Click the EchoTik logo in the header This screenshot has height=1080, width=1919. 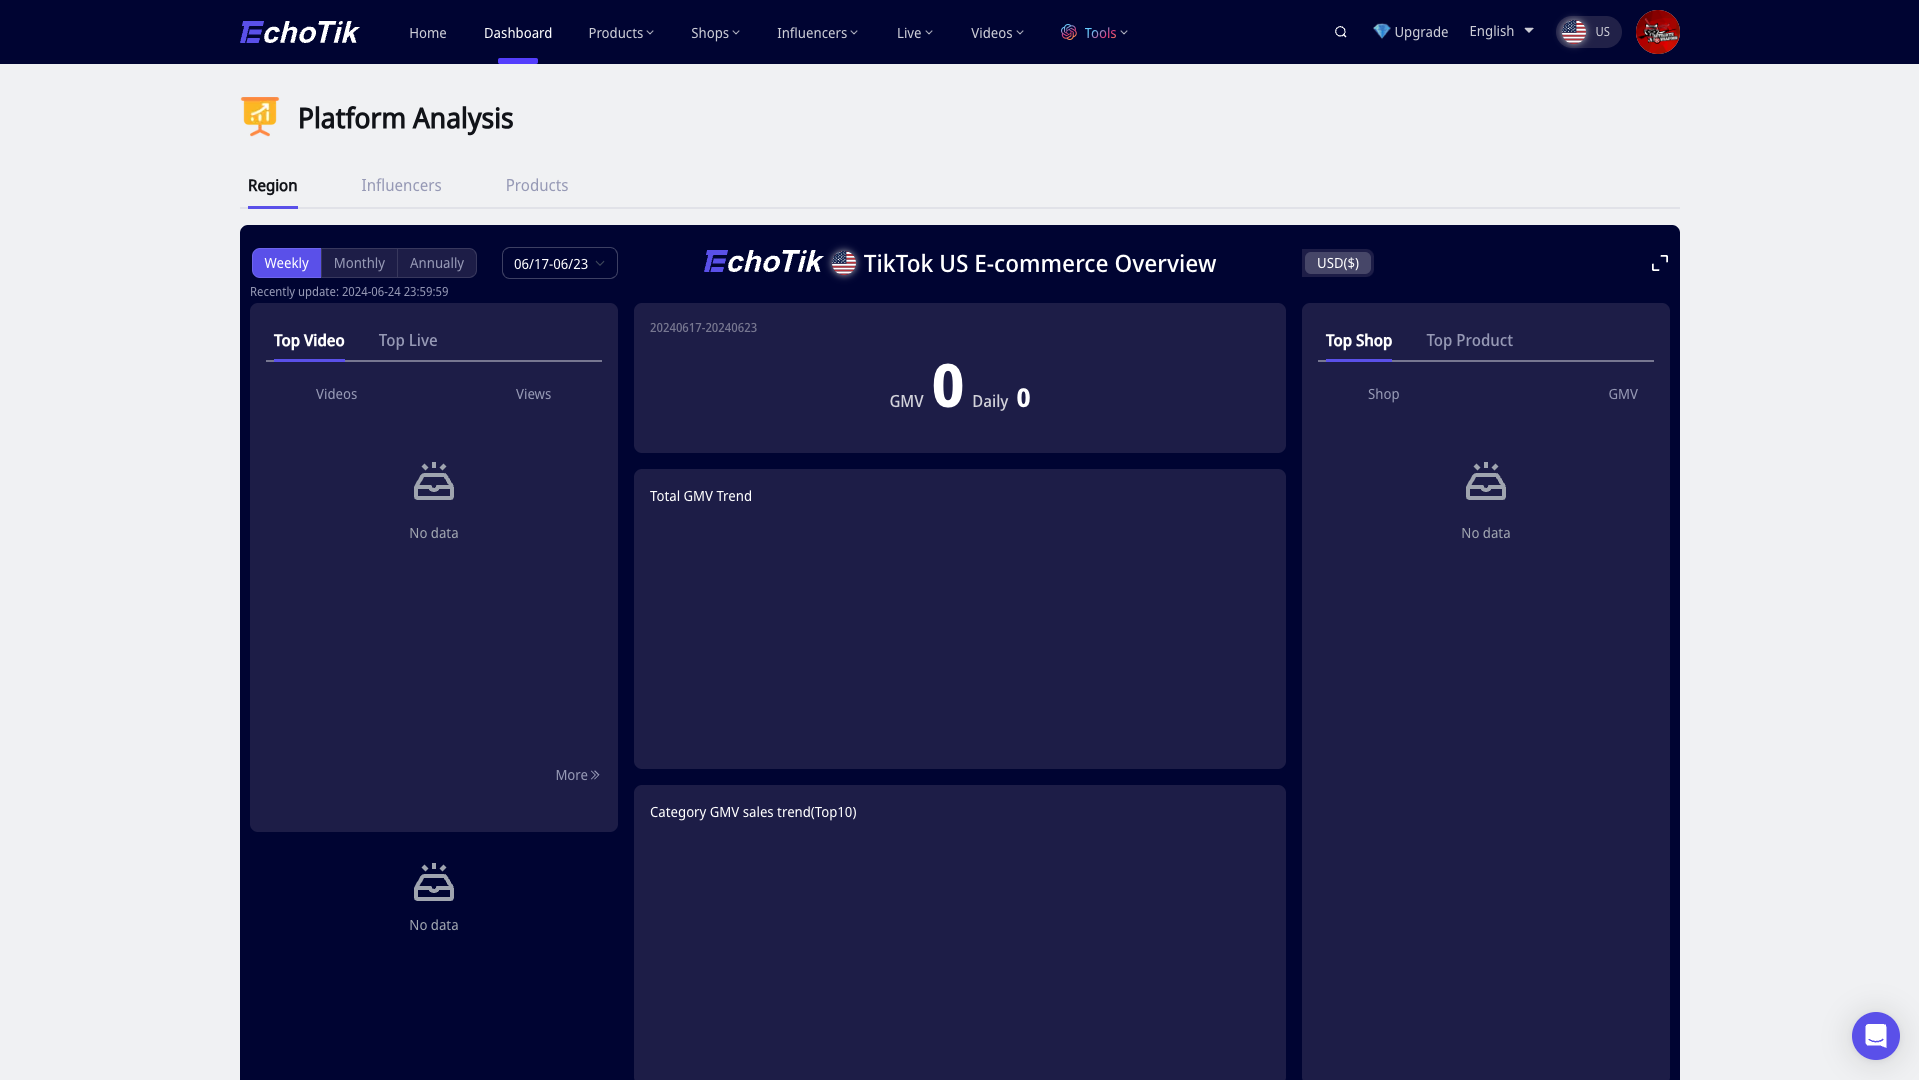click(299, 32)
